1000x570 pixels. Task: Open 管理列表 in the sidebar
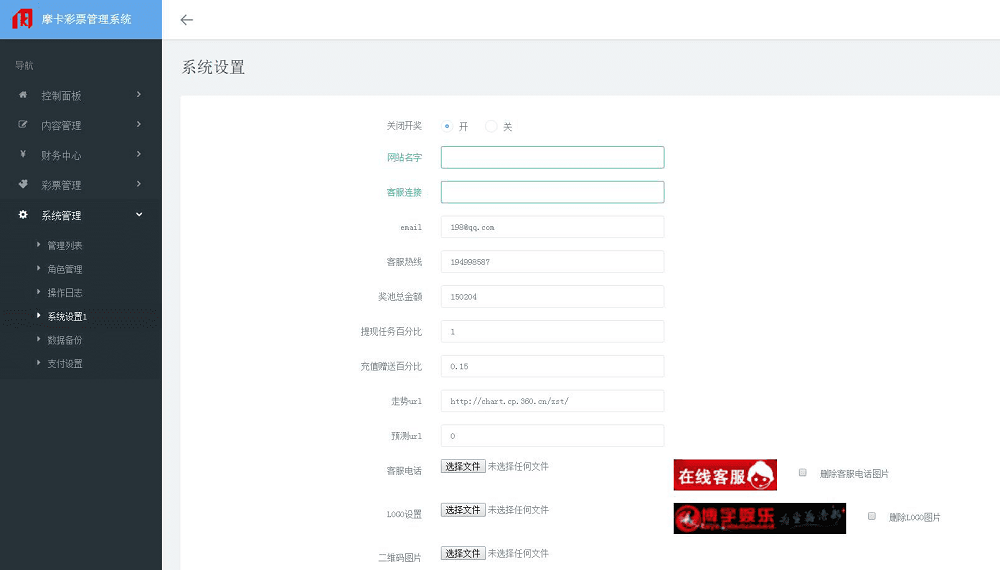65,246
